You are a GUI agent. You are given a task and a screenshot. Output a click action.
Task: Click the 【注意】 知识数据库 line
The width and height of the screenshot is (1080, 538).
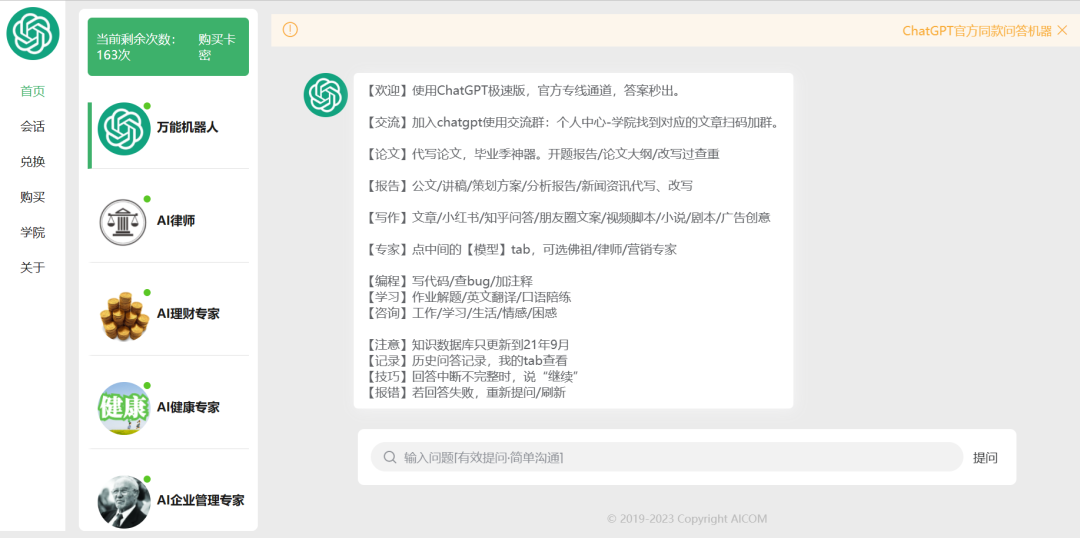point(467,344)
